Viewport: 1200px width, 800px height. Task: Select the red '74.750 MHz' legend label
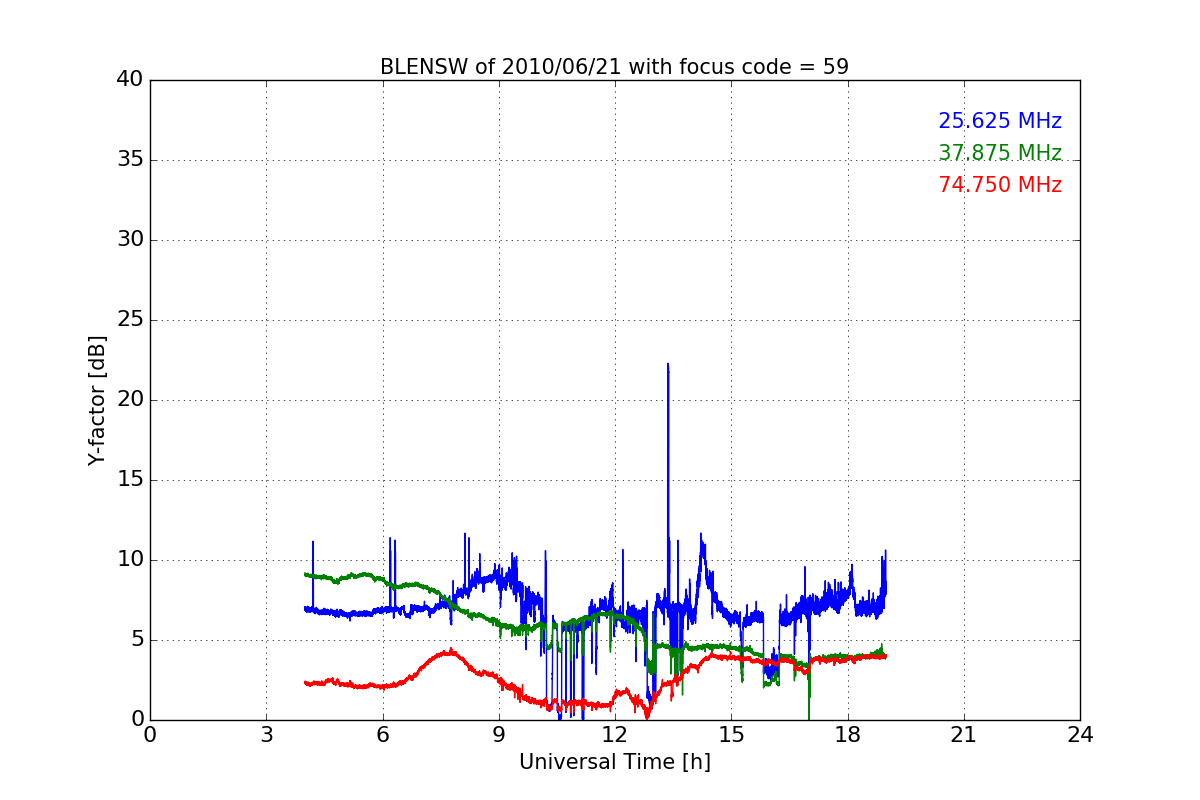coord(1000,185)
